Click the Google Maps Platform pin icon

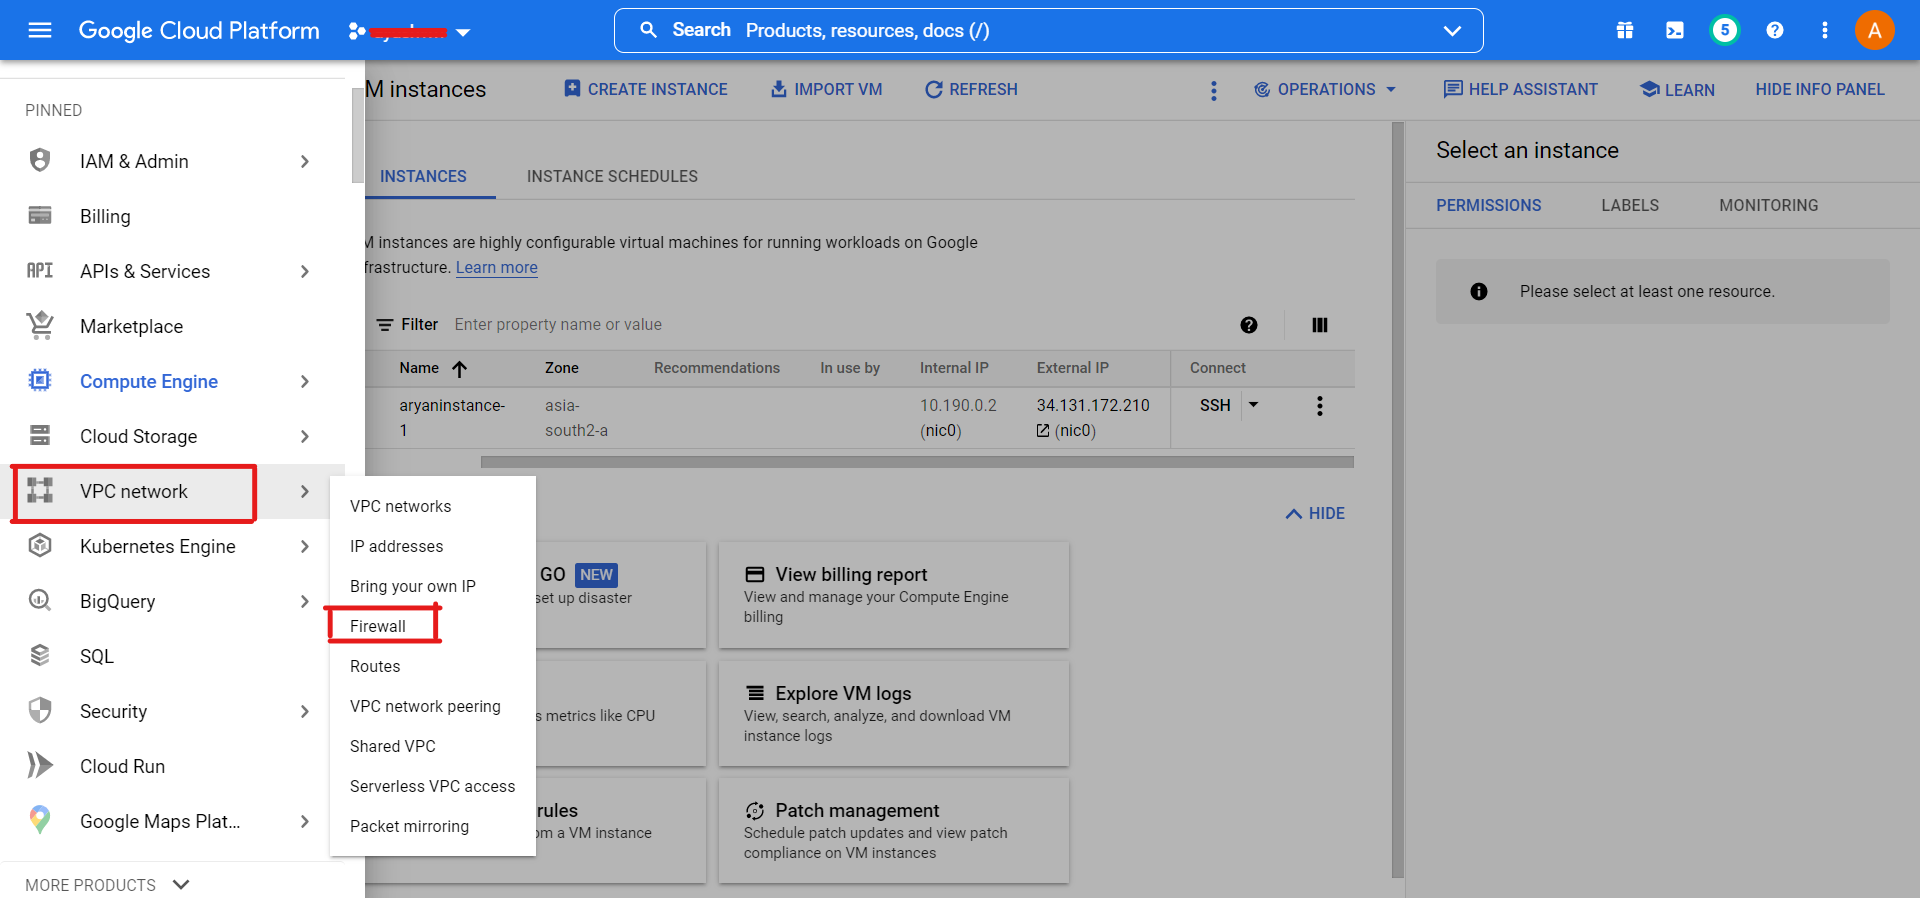tap(40, 820)
